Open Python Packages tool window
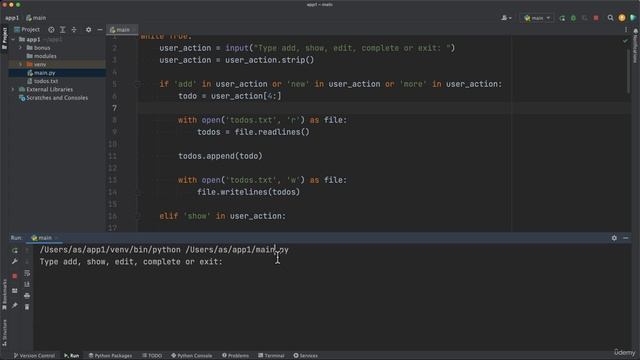 [x=110, y=356]
